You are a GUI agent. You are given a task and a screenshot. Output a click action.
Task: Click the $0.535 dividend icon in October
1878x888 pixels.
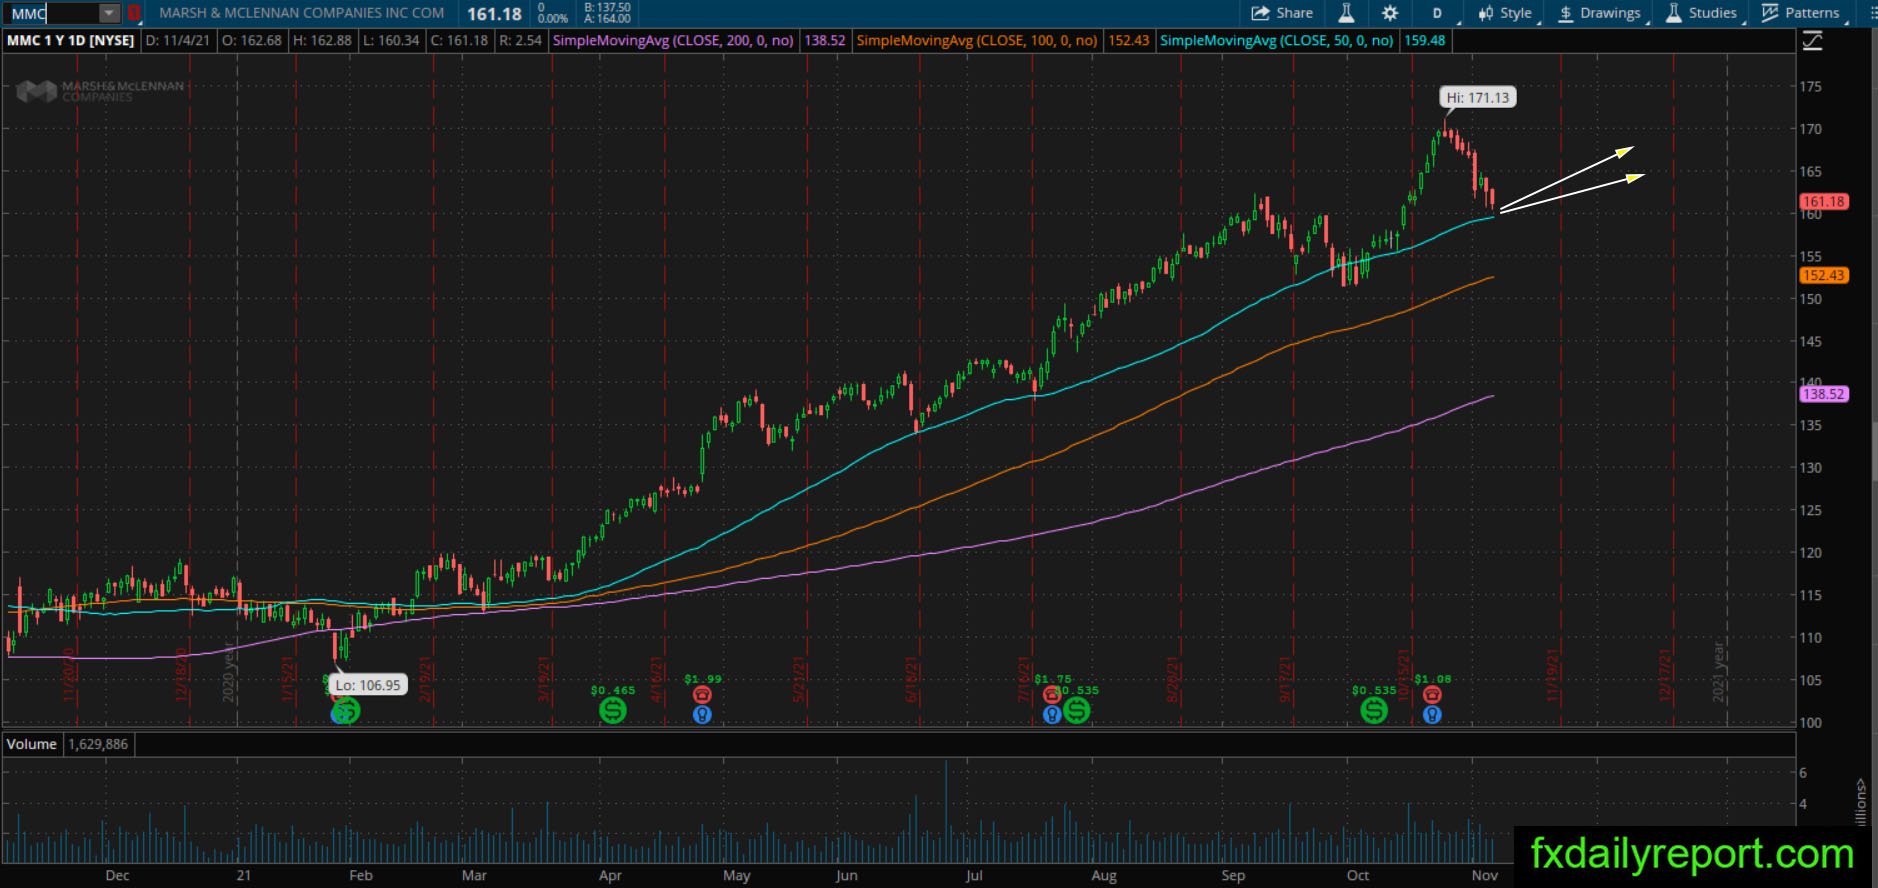(1374, 711)
